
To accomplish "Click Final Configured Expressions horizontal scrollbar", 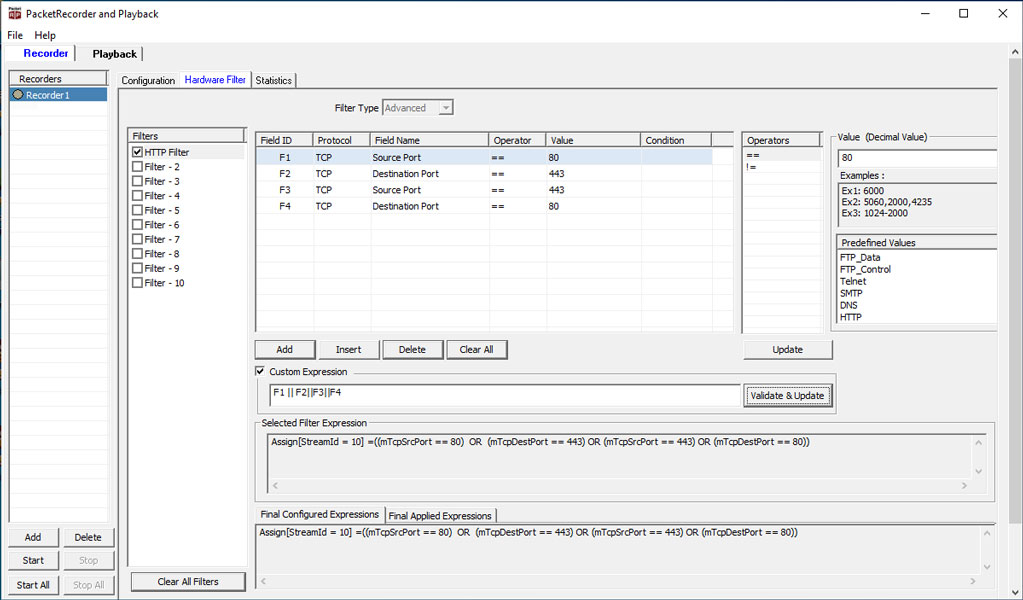I will [618, 580].
